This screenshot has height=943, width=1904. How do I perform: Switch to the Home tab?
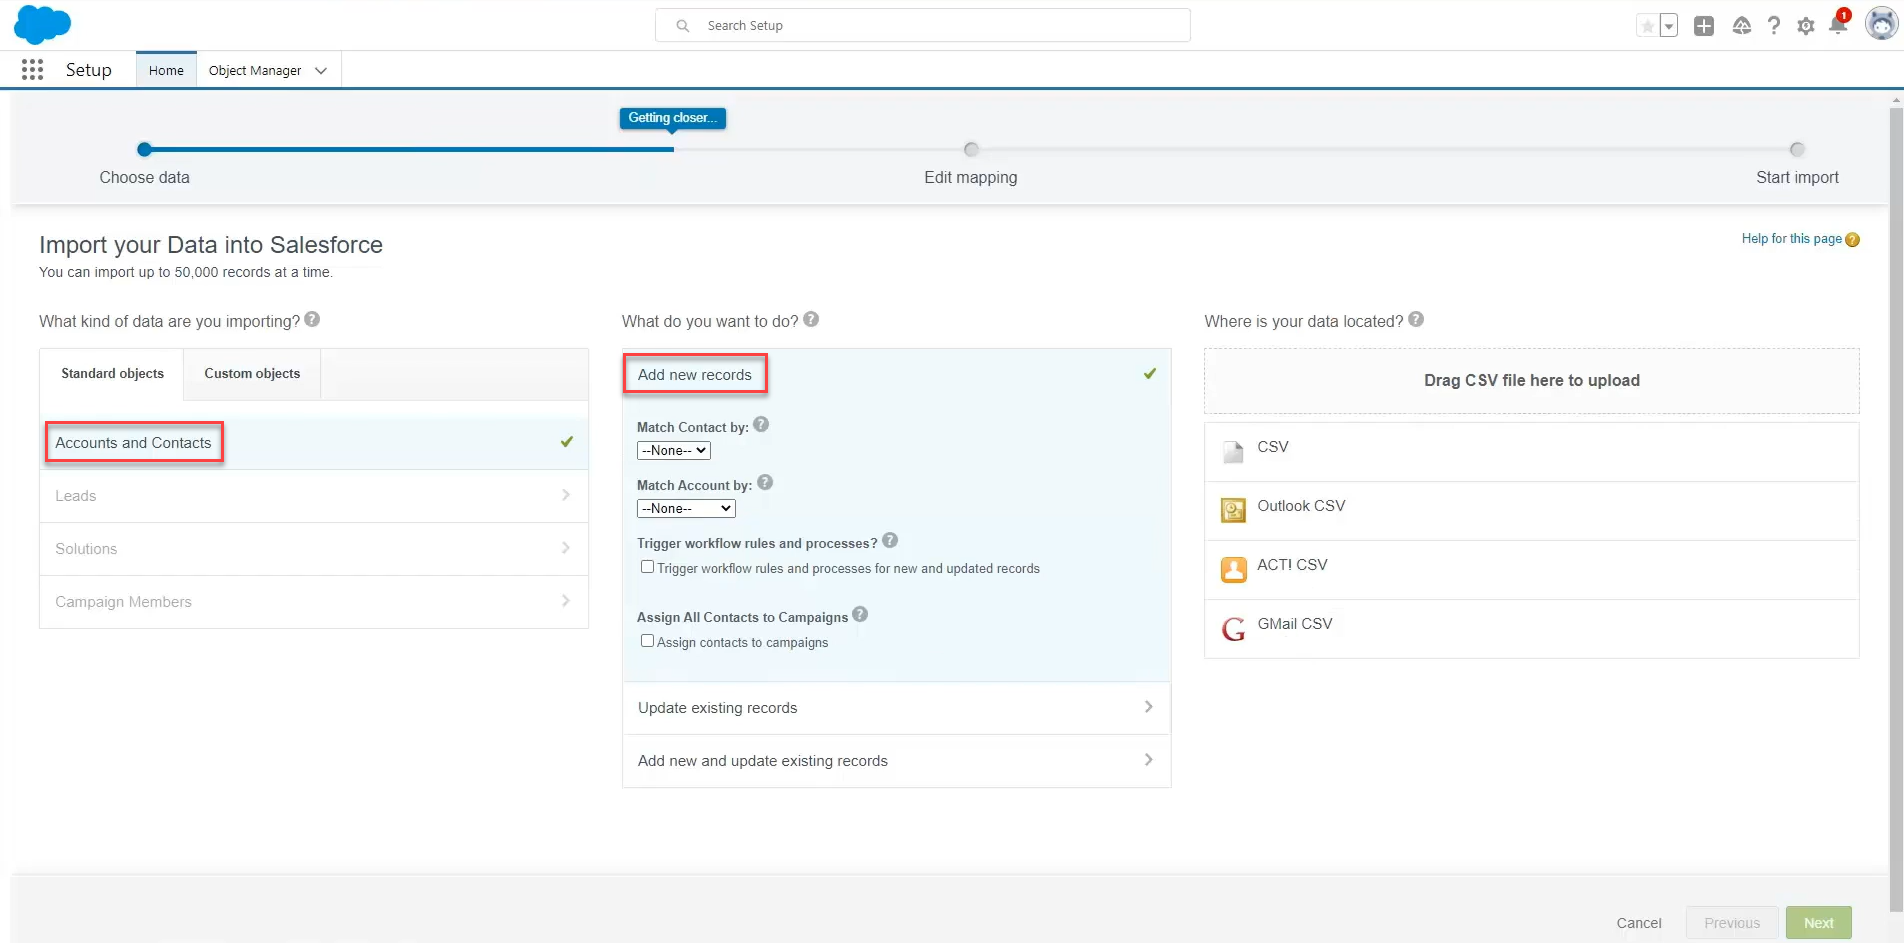point(166,70)
